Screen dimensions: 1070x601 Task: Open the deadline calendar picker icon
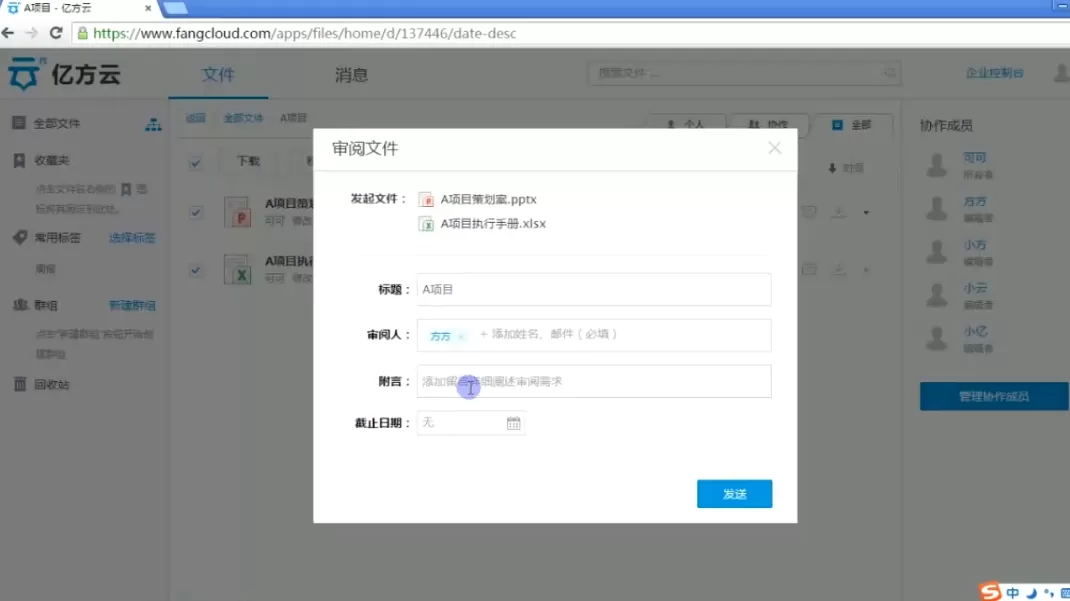[513, 424]
